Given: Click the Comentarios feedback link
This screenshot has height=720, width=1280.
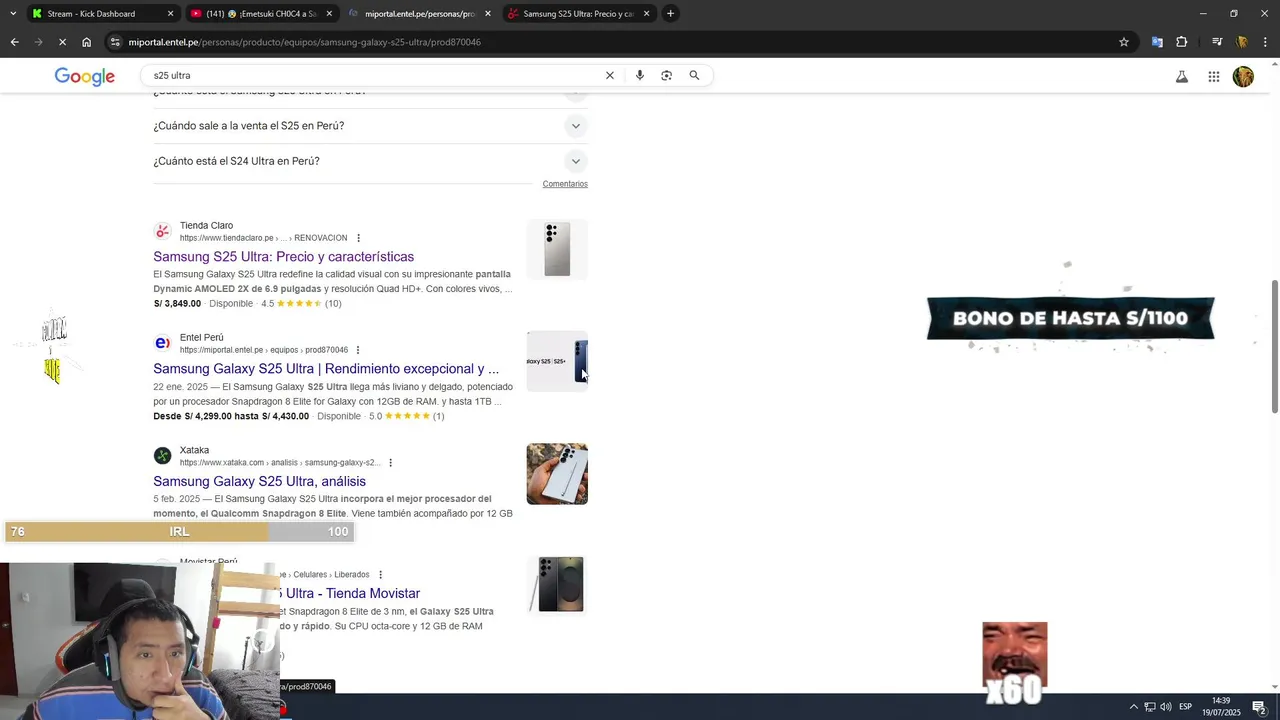Looking at the screenshot, I should coord(565,184).
